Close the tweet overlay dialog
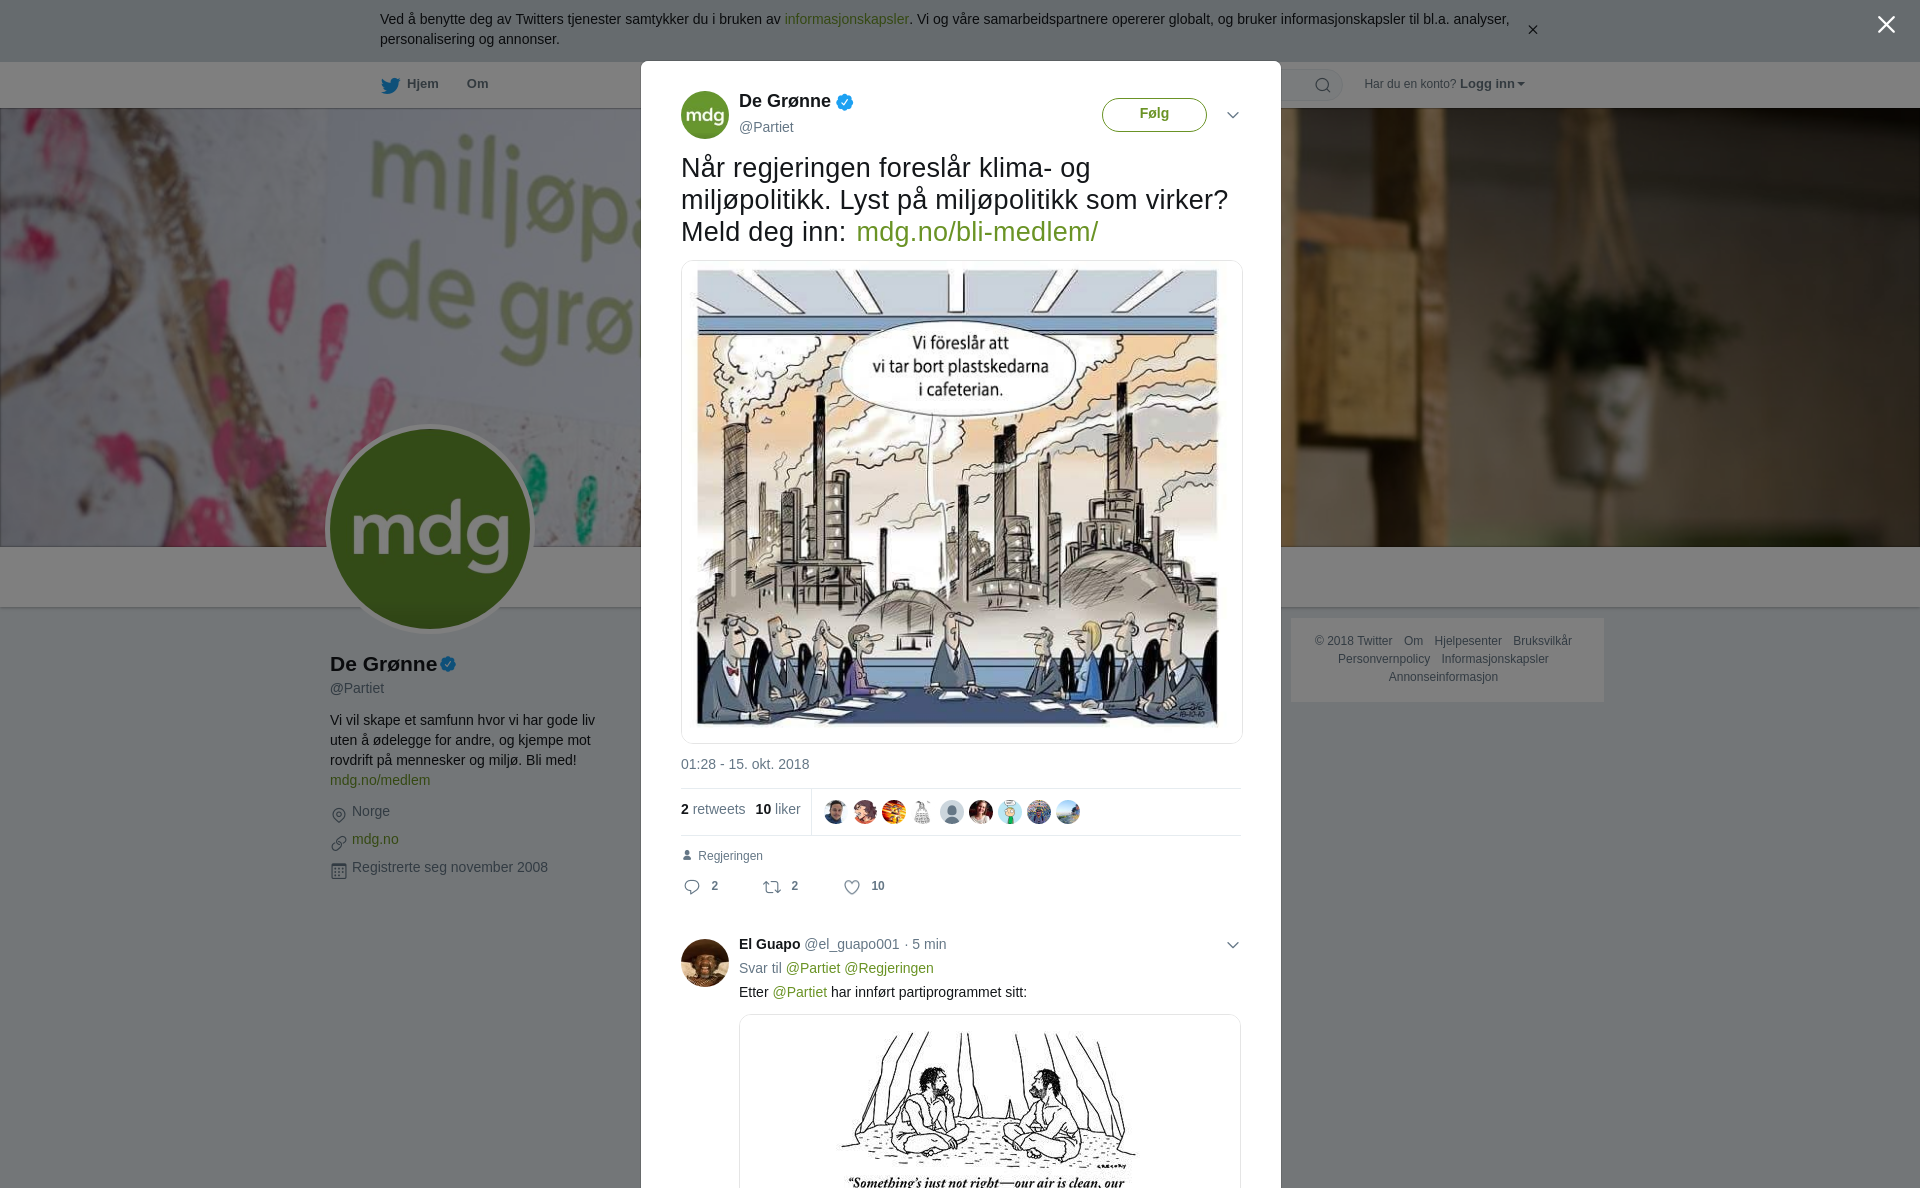This screenshot has width=1920, height=1188. coord(1886,25)
